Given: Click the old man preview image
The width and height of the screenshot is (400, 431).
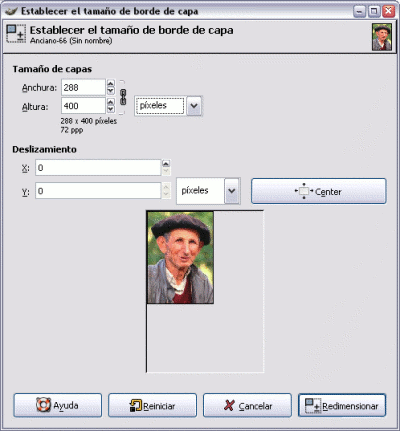Looking at the screenshot, I should click(x=180, y=257).
